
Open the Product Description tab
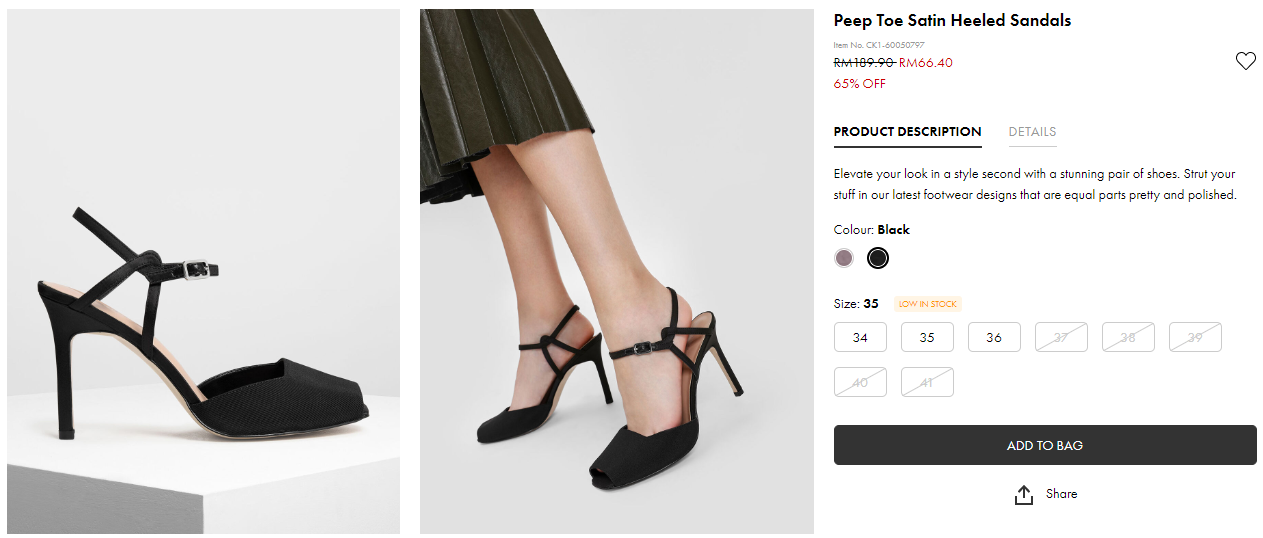tap(907, 132)
